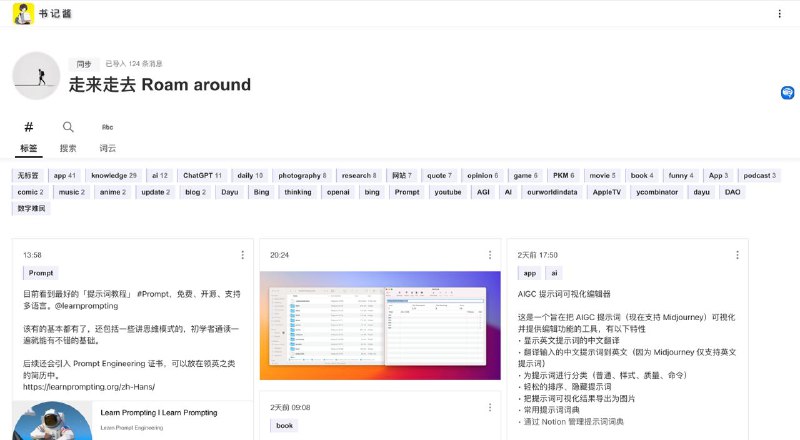Choose the PKM 6 tag
This screenshot has width=800, height=440.
click(x=563, y=176)
